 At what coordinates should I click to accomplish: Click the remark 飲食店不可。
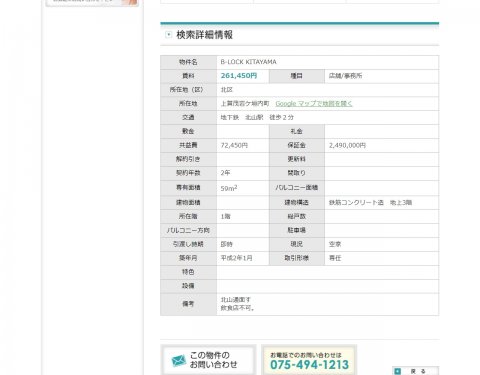(x=238, y=308)
